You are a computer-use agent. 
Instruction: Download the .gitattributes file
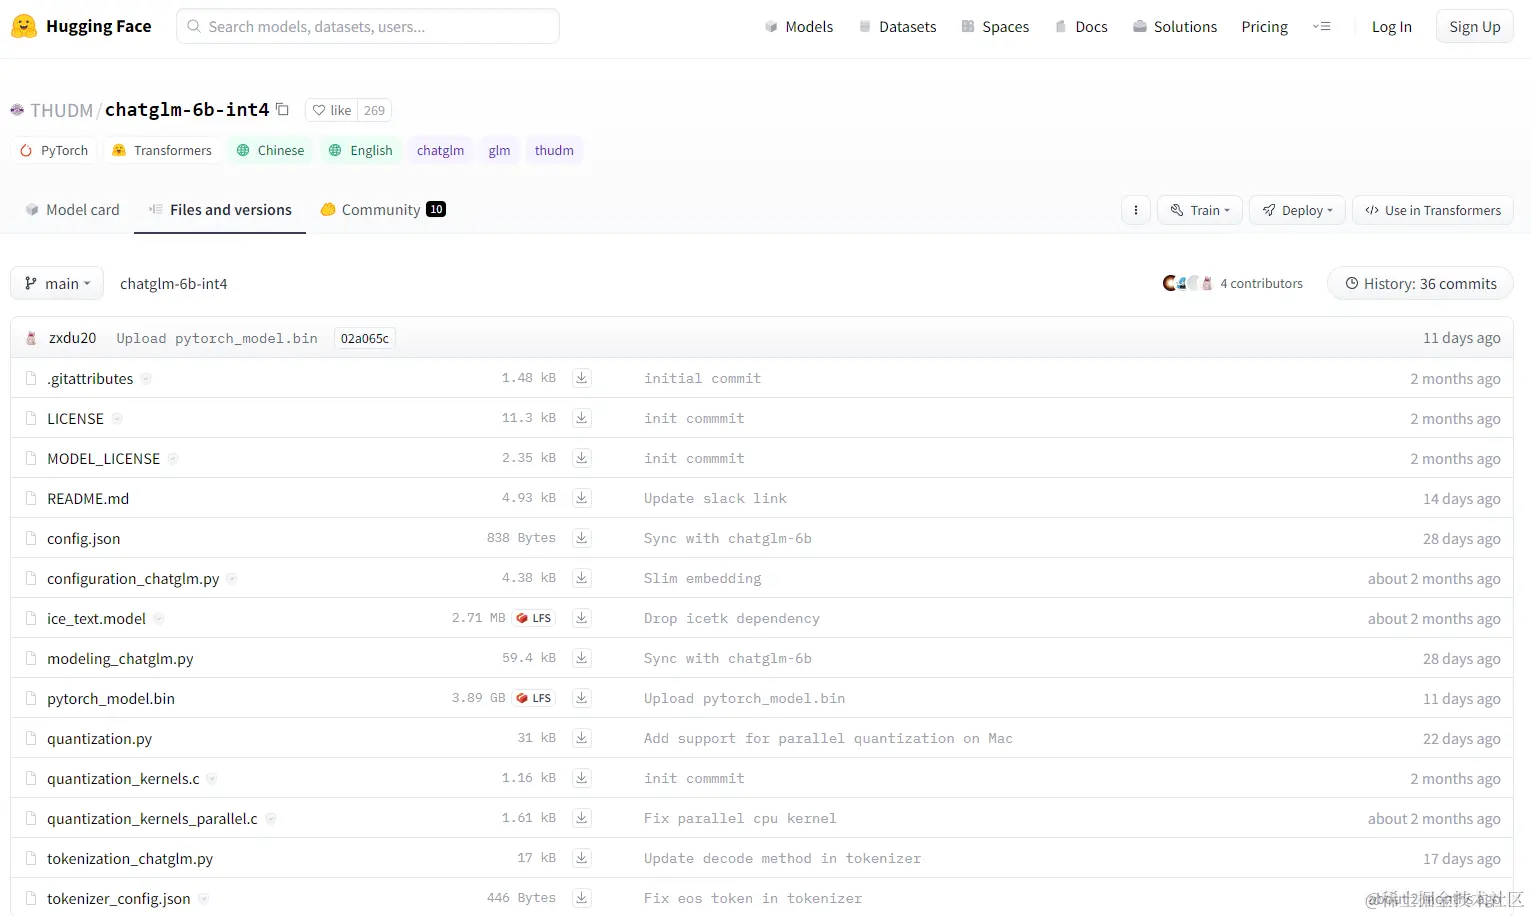pyautogui.click(x=581, y=378)
